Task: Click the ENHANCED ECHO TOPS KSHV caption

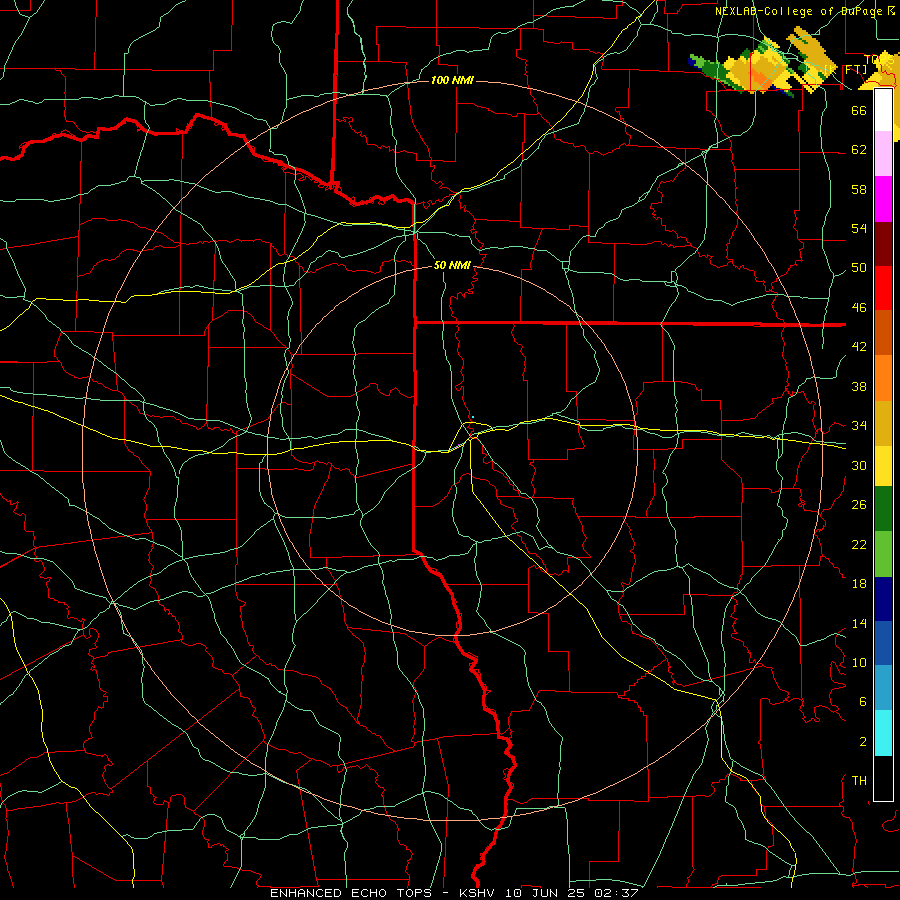Action: [454, 893]
